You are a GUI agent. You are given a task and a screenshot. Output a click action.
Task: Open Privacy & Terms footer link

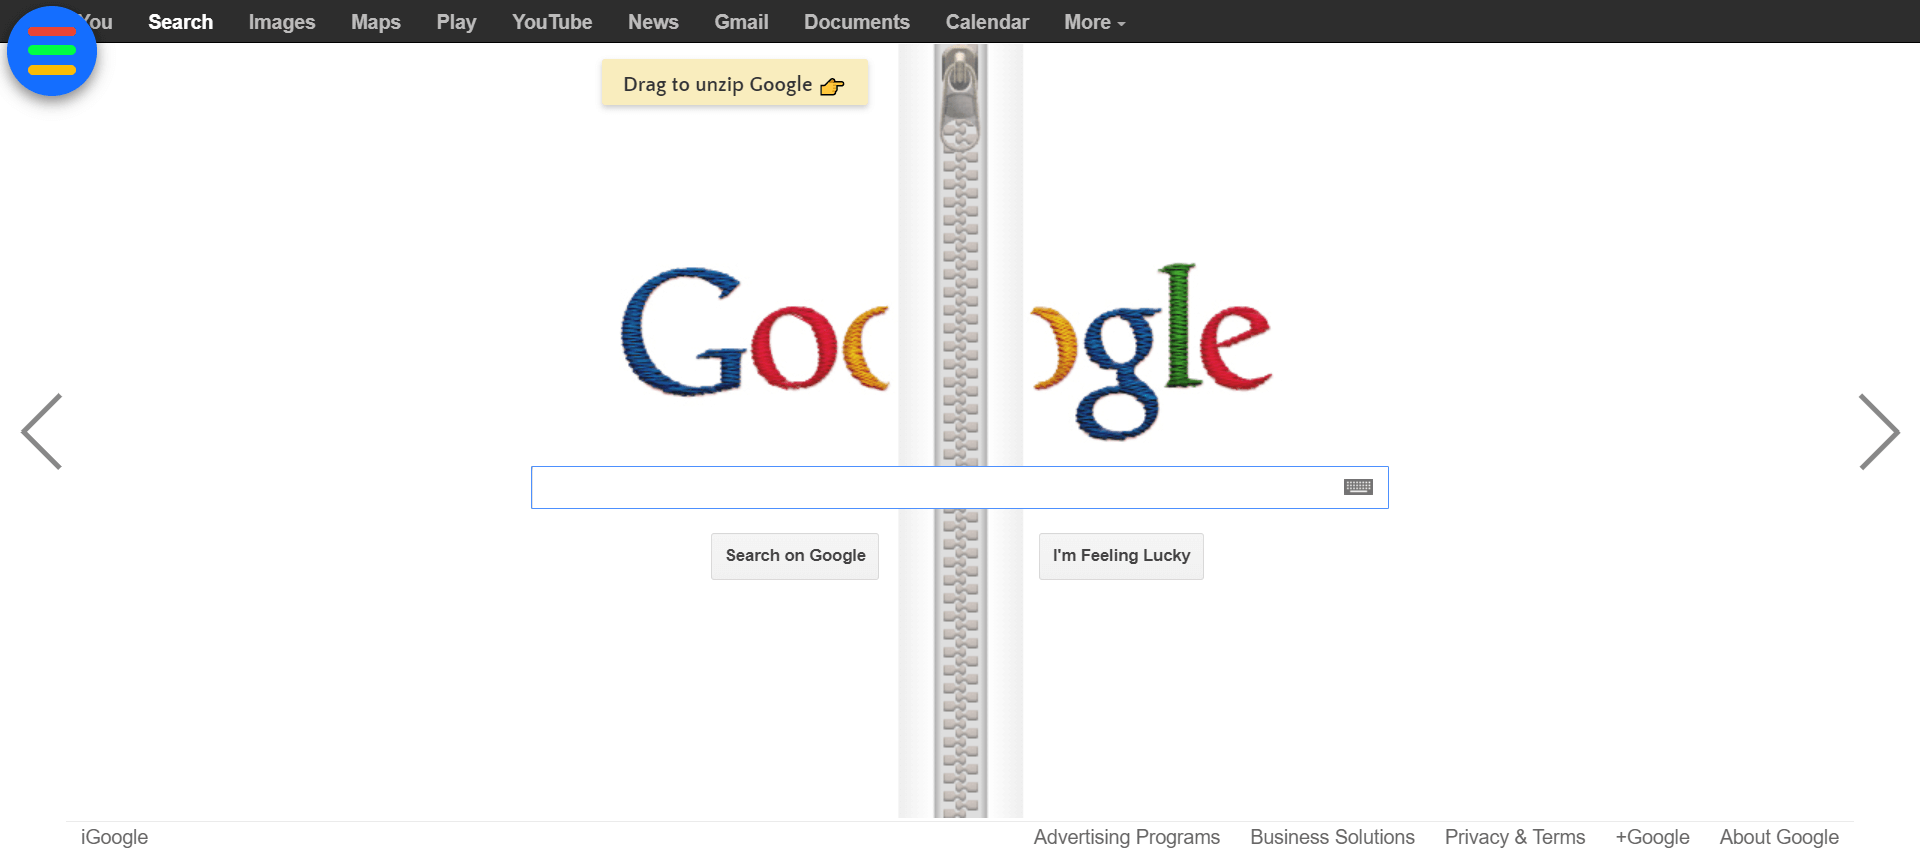(1515, 837)
